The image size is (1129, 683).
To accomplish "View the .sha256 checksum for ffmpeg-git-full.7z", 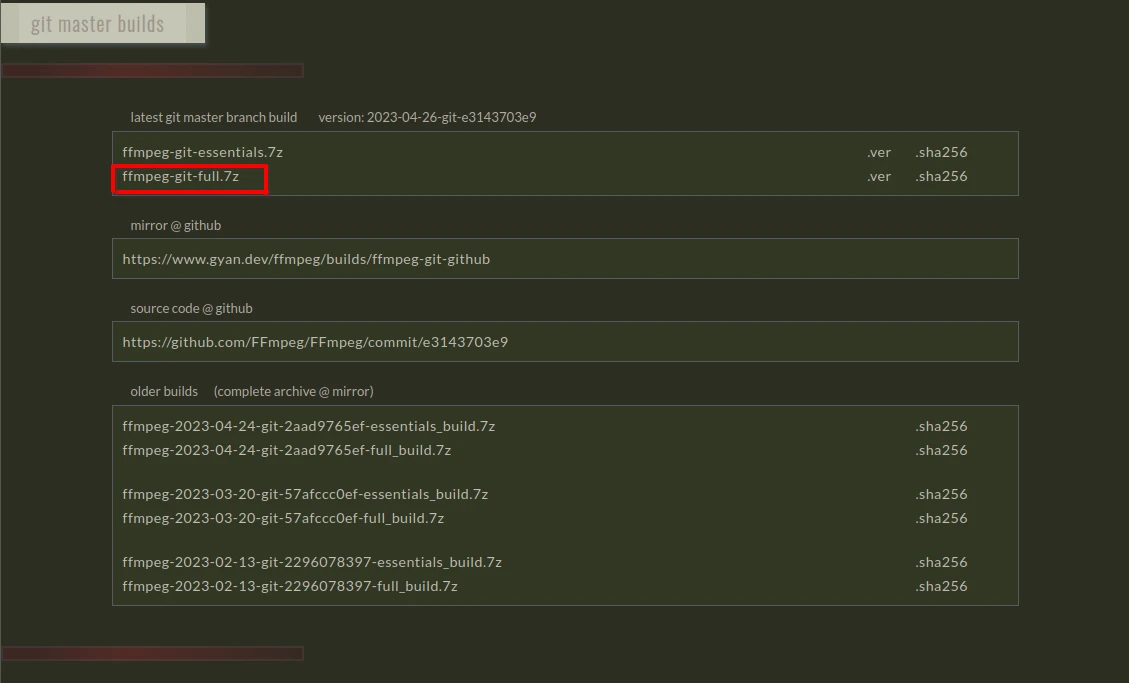I will tap(940, 176).
